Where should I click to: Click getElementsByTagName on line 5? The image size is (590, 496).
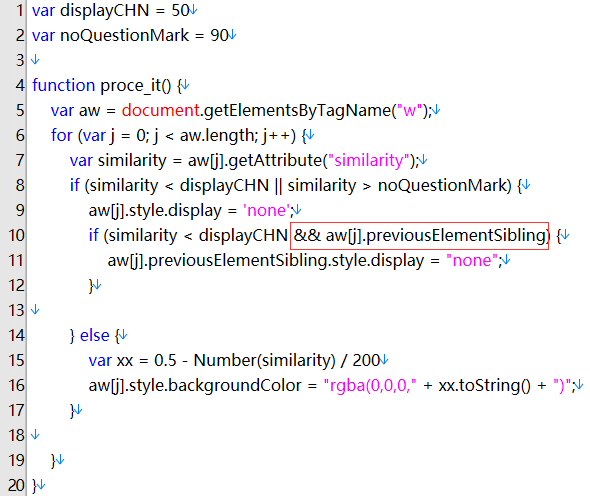[297, 110]
